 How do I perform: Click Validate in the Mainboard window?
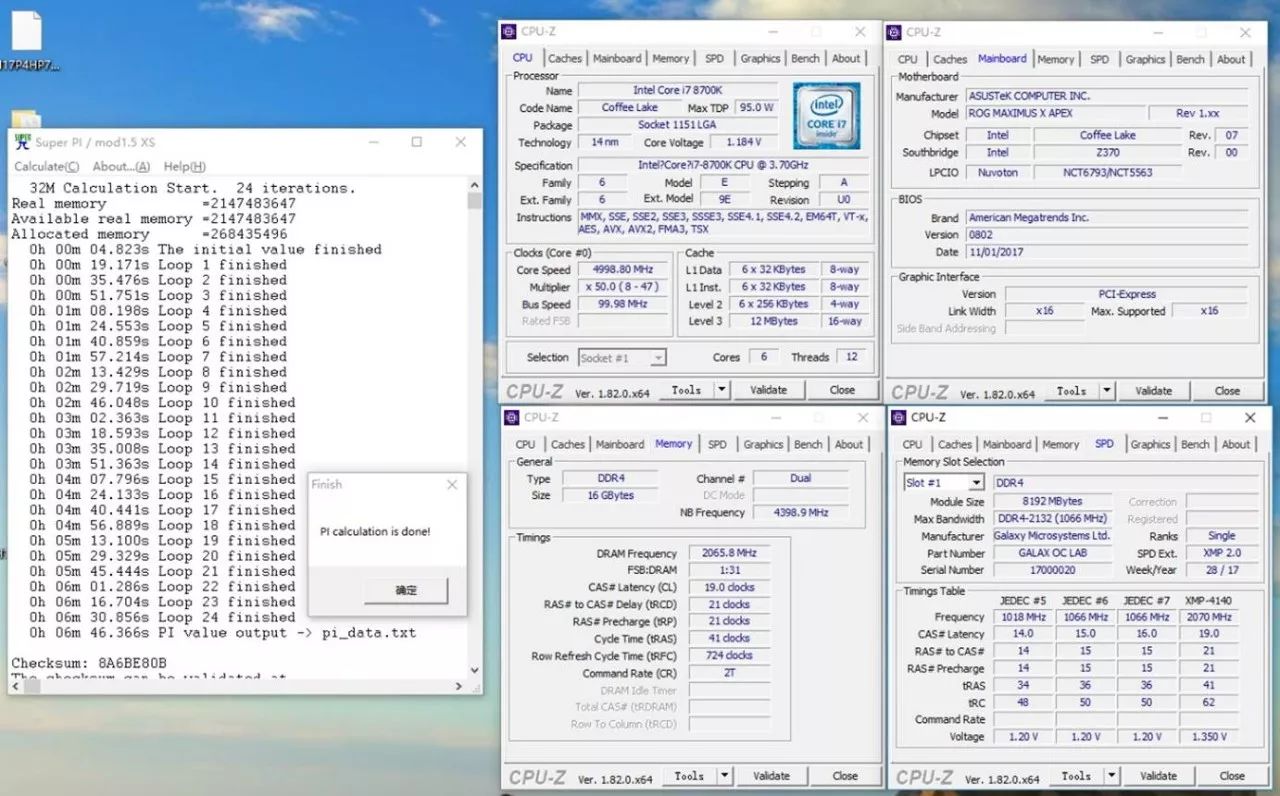(1153, 391)
